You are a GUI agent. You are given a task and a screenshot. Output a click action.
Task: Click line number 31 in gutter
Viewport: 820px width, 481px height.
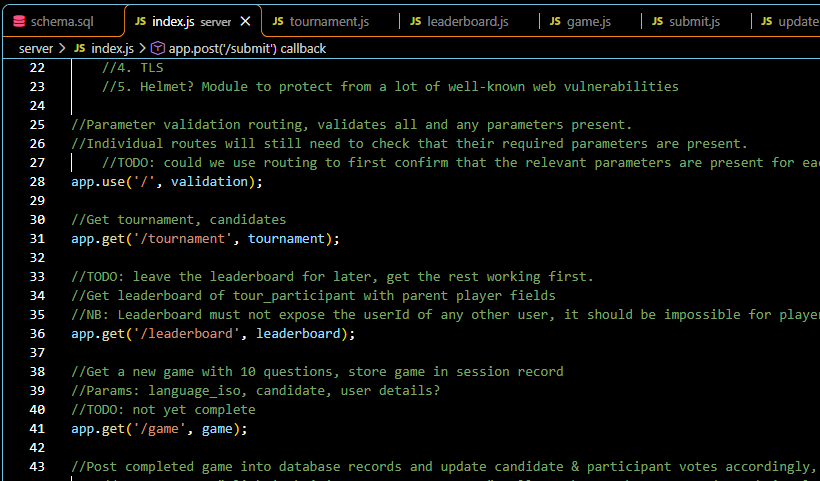(37, 238)
